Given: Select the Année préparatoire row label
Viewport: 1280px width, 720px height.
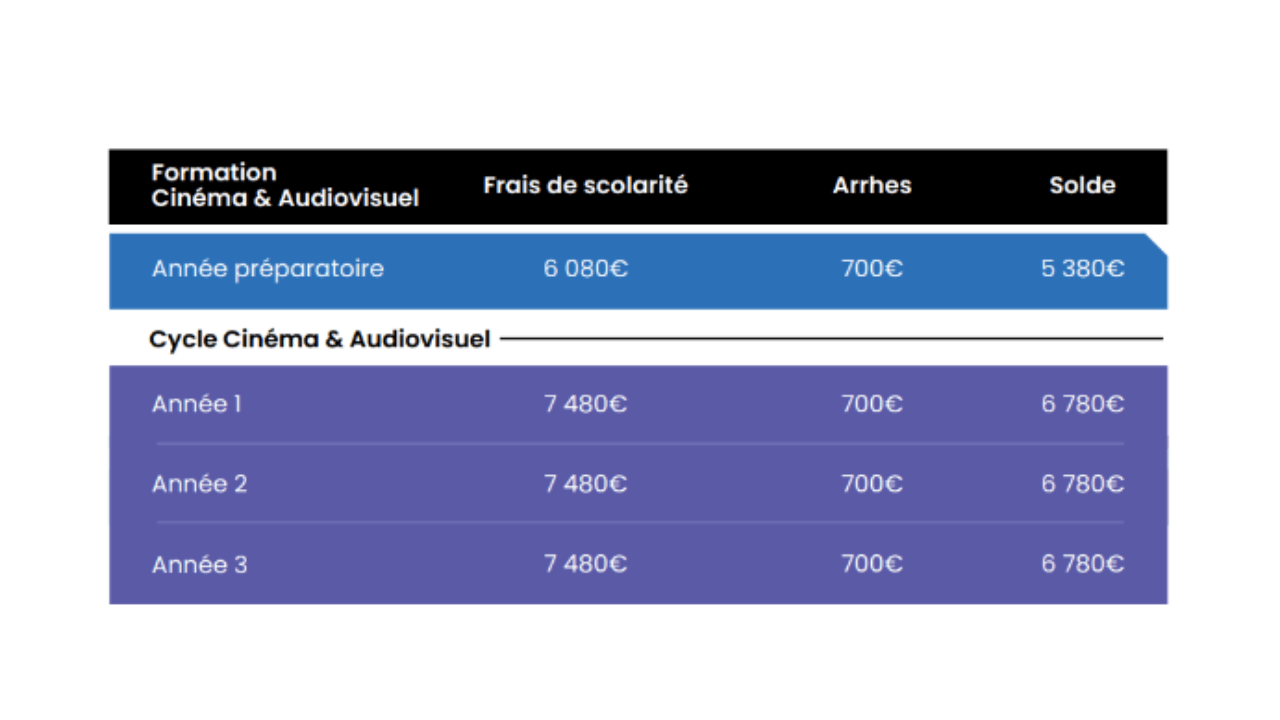Looking at the screenshot, I should 268,269.
